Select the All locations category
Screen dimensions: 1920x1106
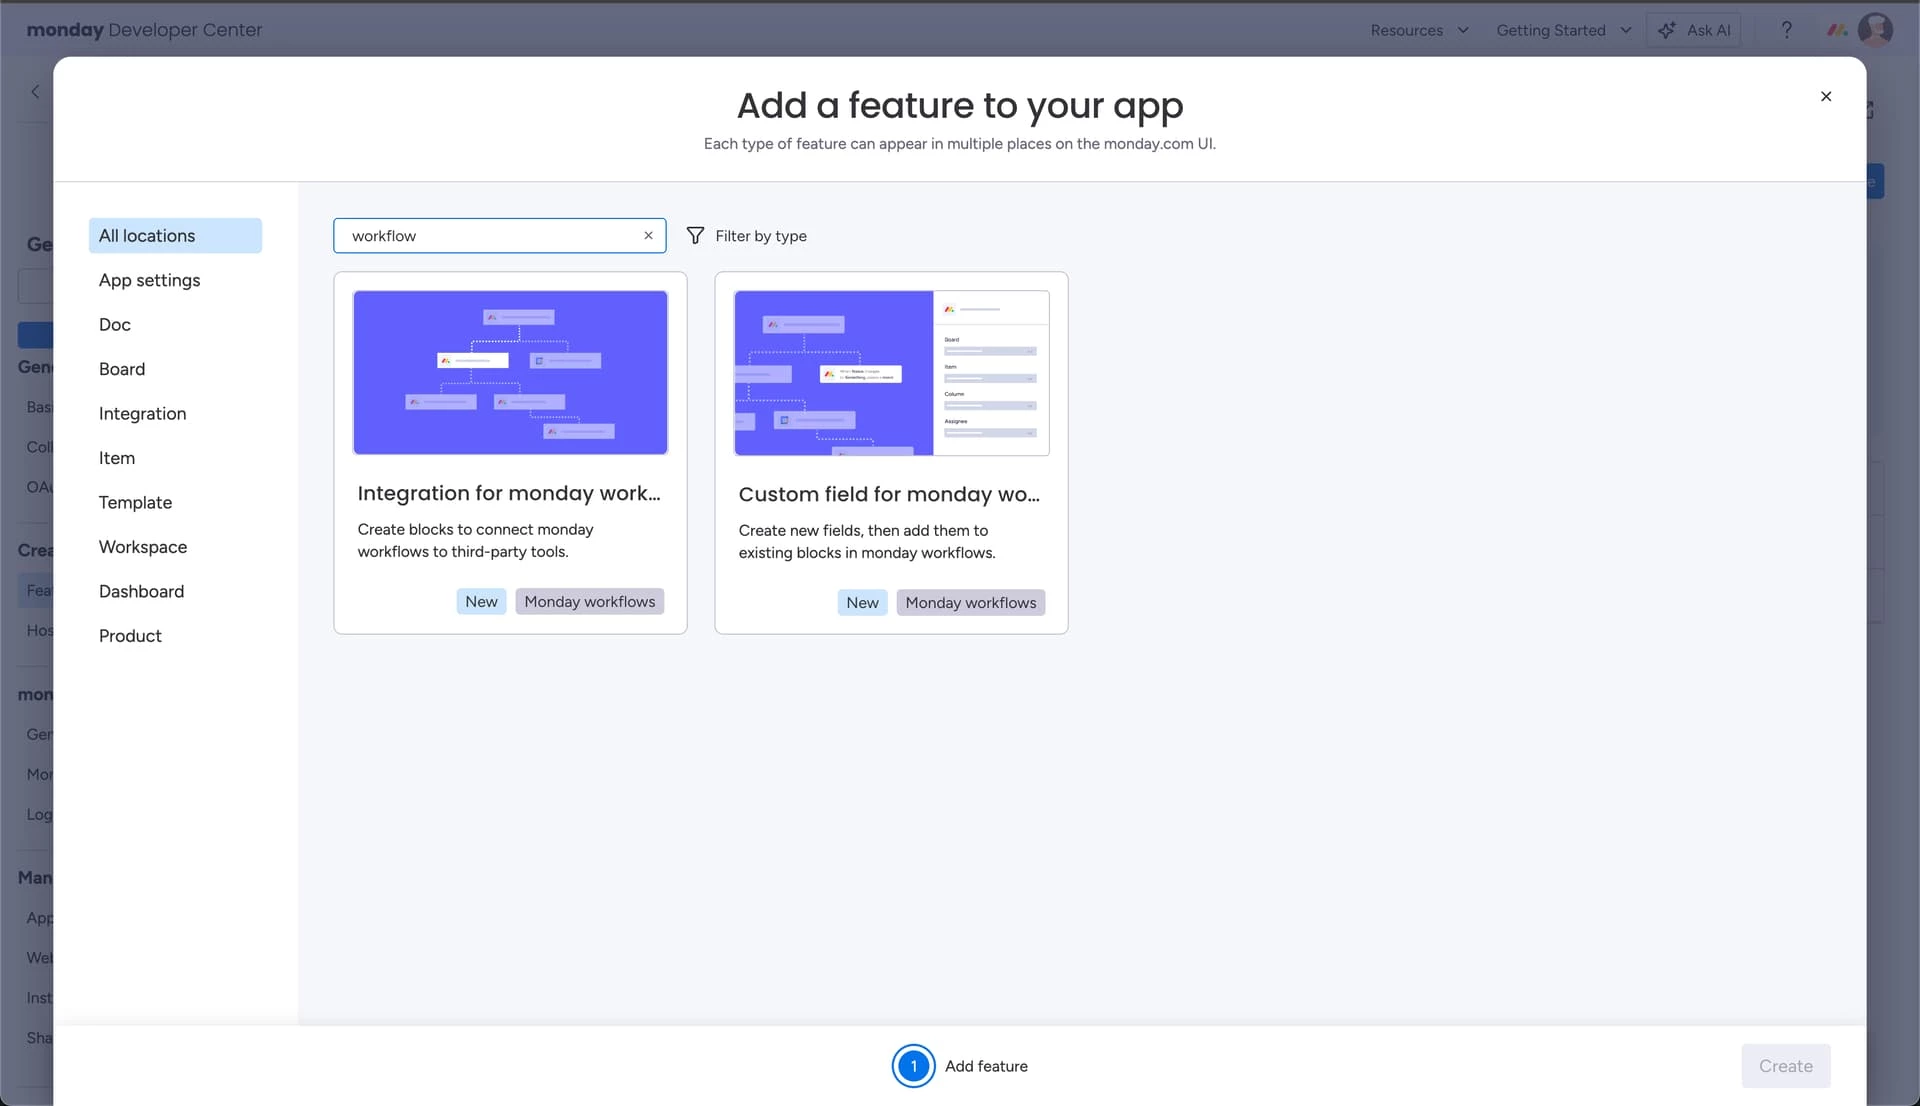(x=175, y=236)
